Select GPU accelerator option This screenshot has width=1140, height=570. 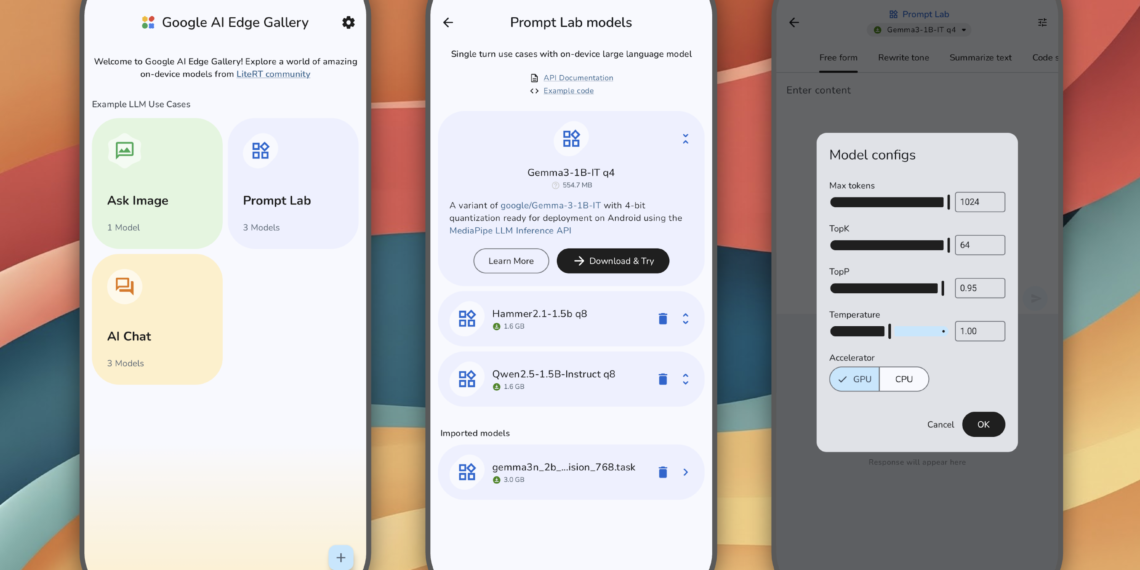tap(855, 379)
